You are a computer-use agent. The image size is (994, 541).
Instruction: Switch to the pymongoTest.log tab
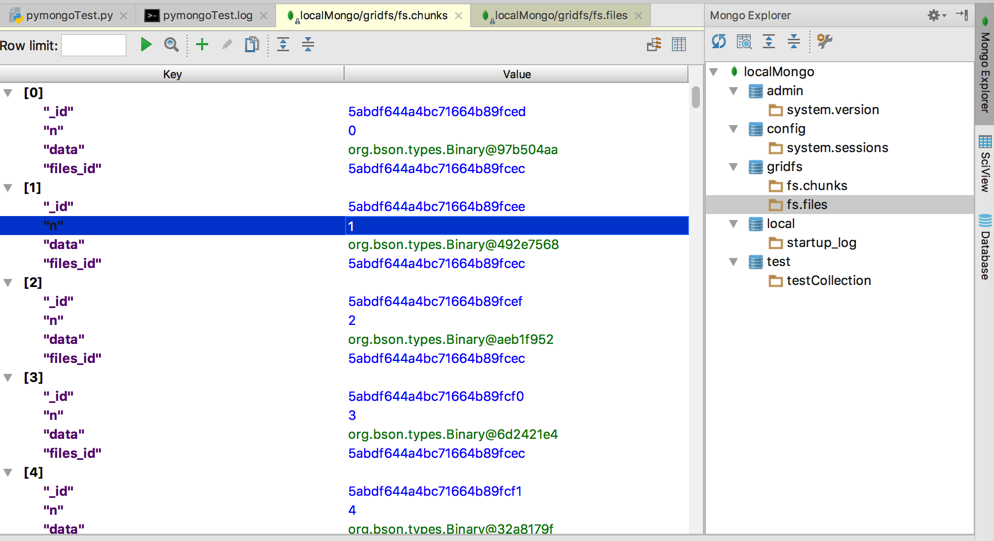207,15
